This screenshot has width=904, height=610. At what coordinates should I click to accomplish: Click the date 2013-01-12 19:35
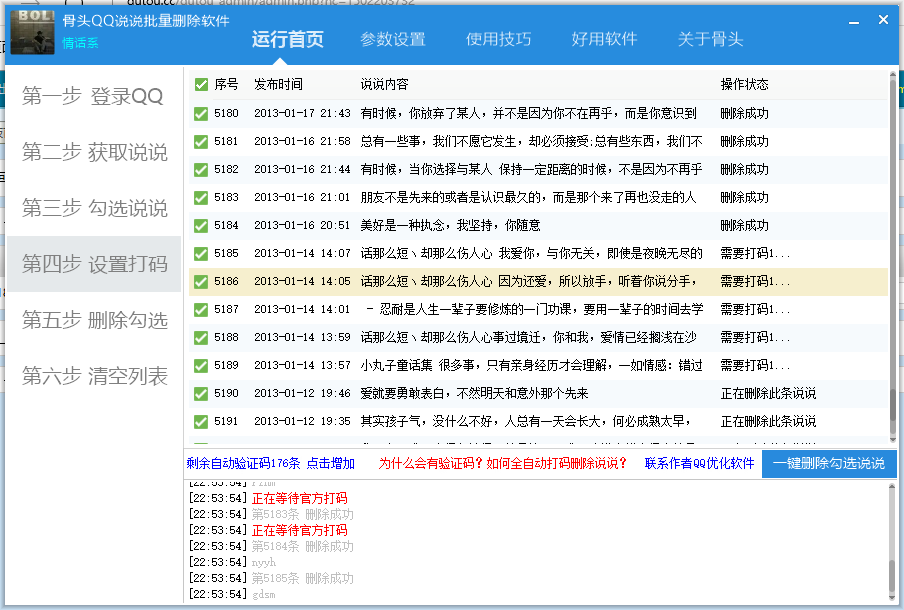coord(302,421)
